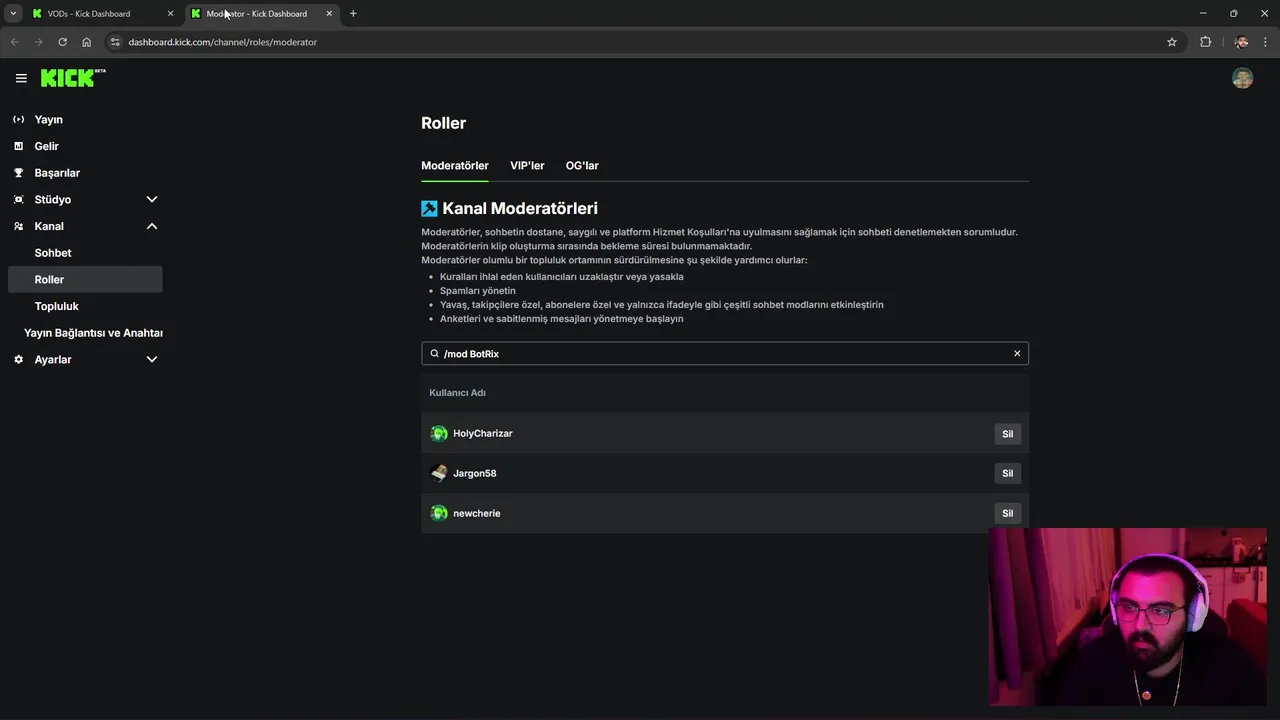
Task: Go forward in browser history
Action: click(38, 42)
